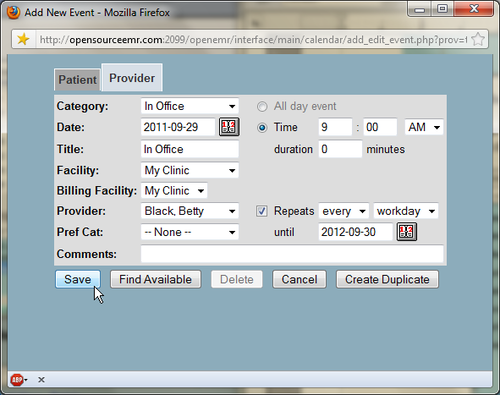Expand the workday repeat unit dropdown
Viewport: 500px width, 395px height.
pyautogui.click(x=406, y=211)
